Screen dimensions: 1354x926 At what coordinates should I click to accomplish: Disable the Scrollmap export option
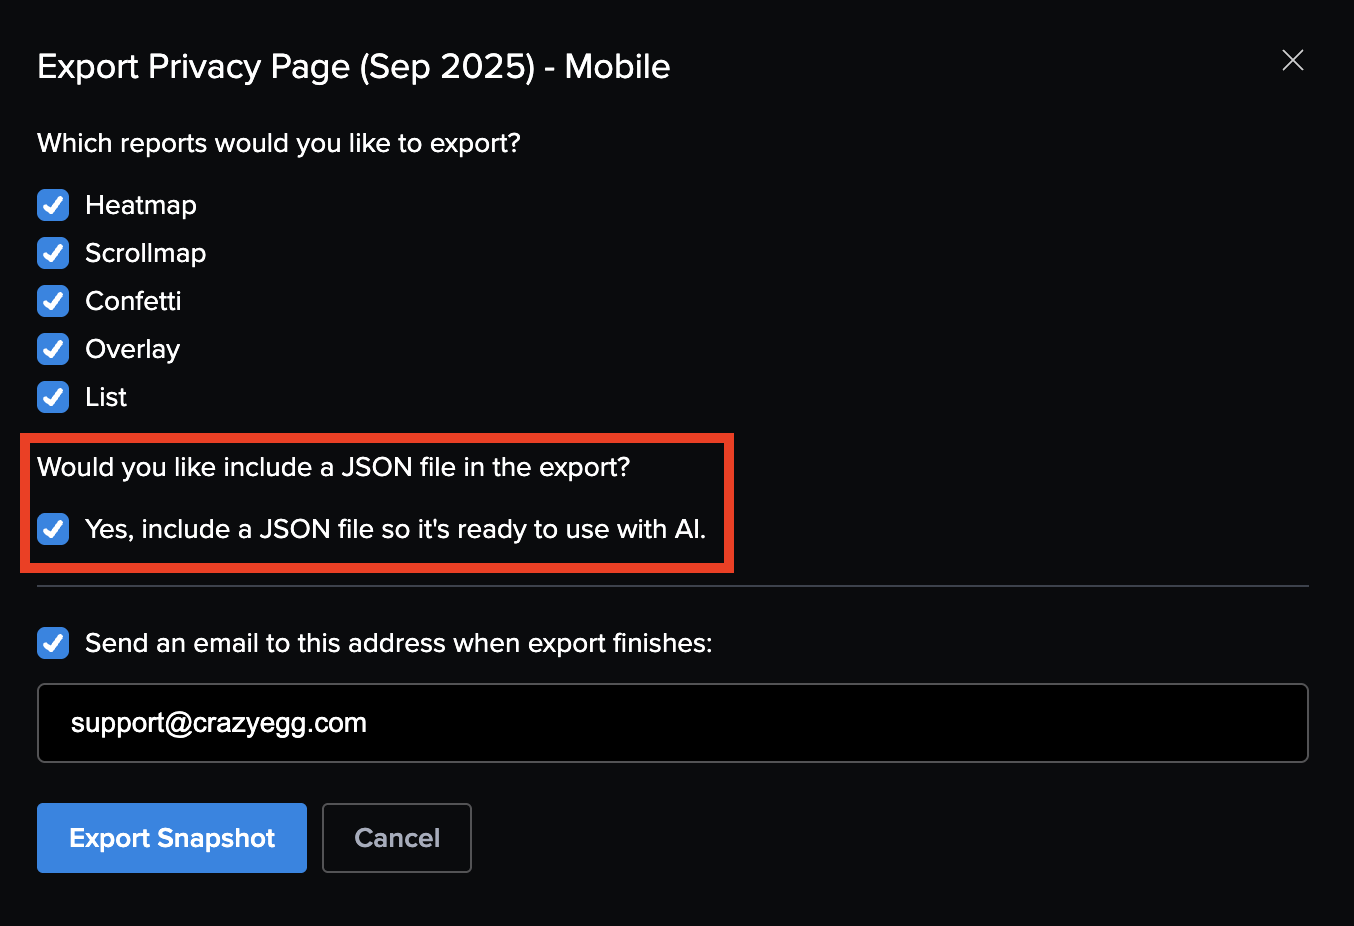tap(53, 253)
